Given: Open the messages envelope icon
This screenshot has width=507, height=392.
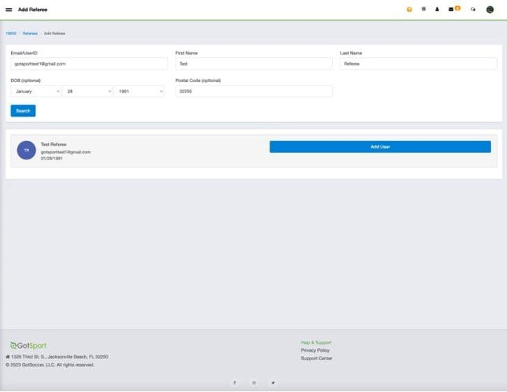Looking at the screenshot, I should (451, 9).
